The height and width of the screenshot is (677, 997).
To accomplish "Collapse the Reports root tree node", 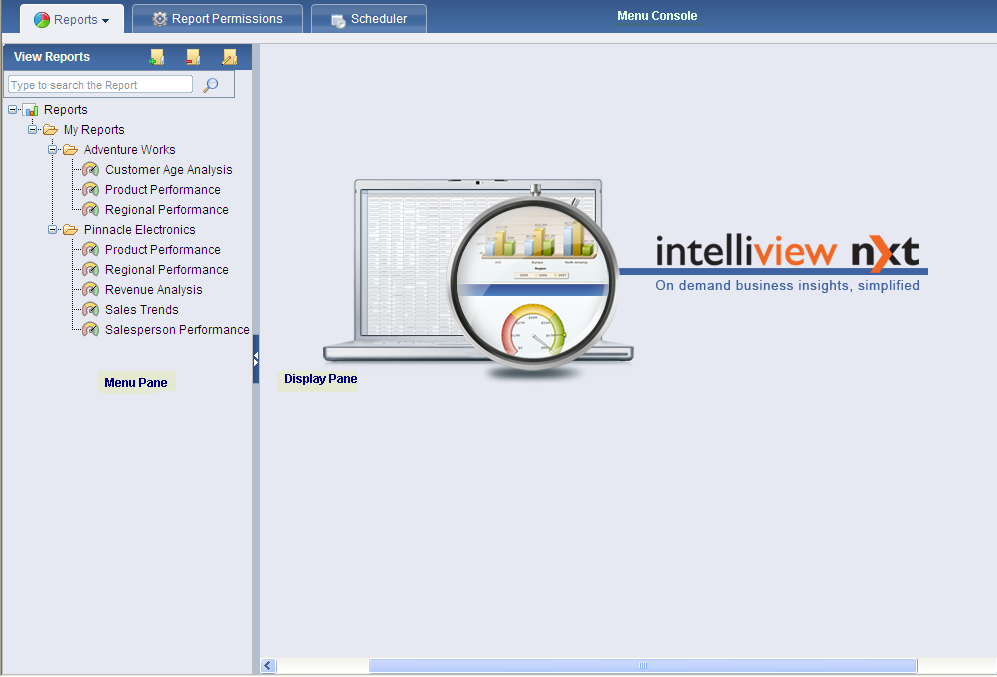I will 13,110.
